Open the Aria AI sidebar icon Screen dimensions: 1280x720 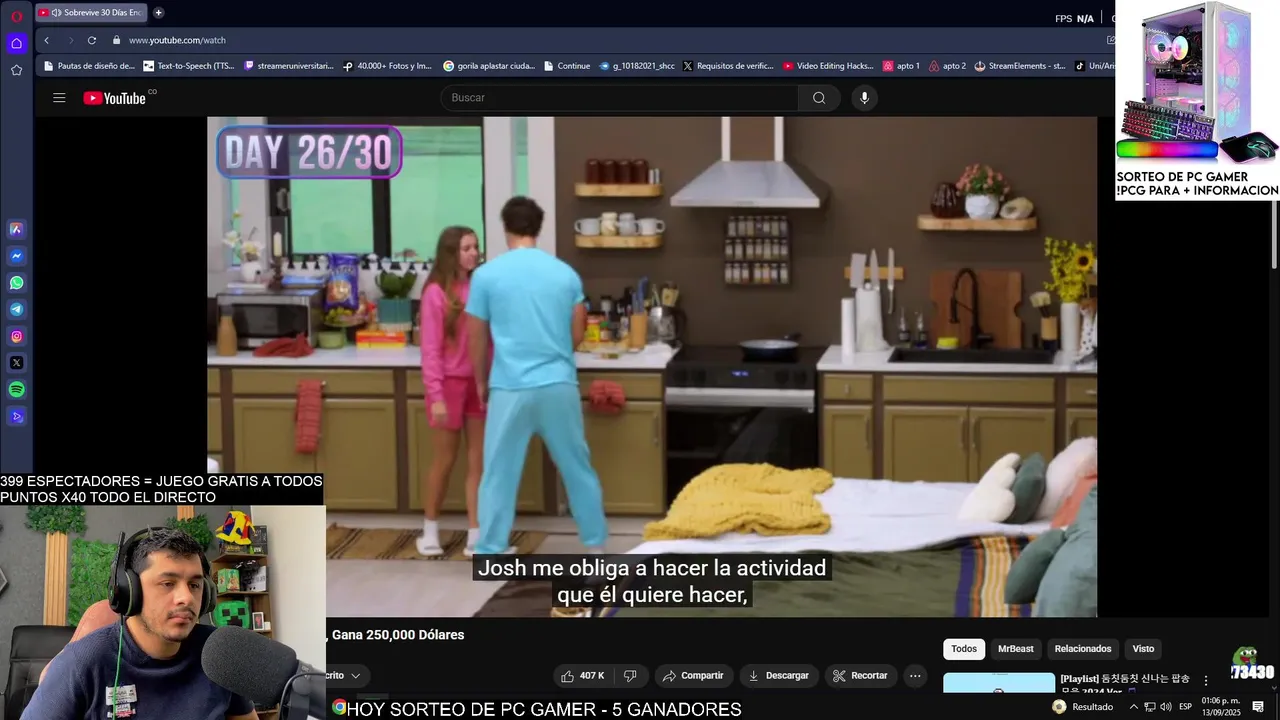pyautogui.click(x=16, y=229)
